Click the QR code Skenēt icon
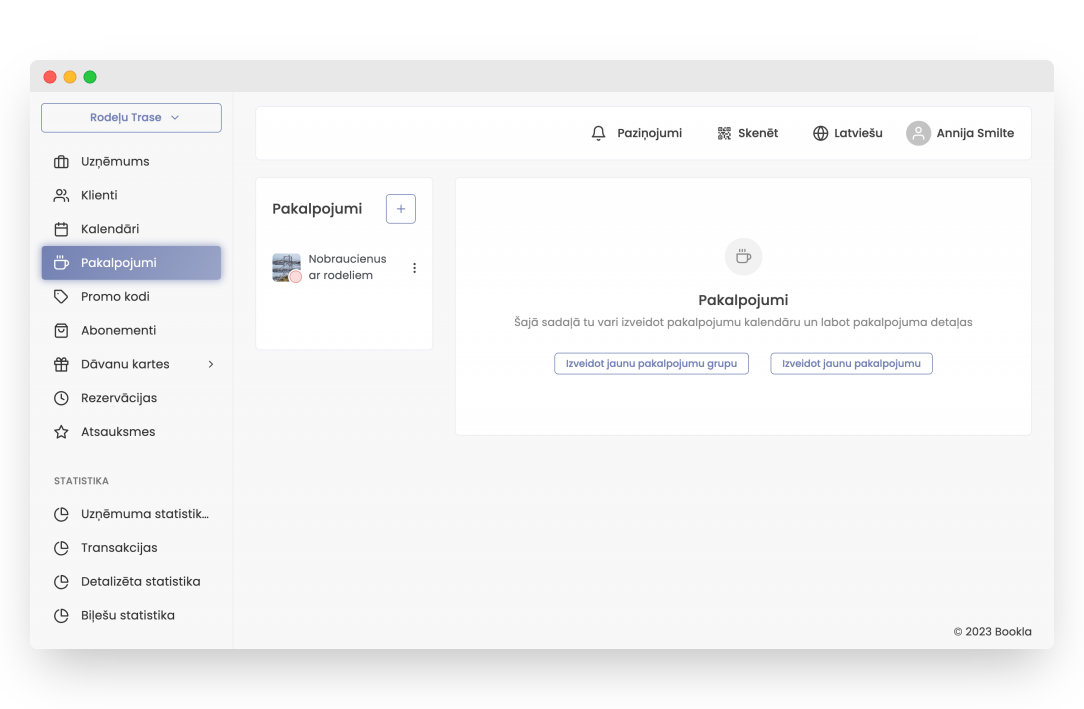This screenshot has width=1084, height=709. [724, 133]
